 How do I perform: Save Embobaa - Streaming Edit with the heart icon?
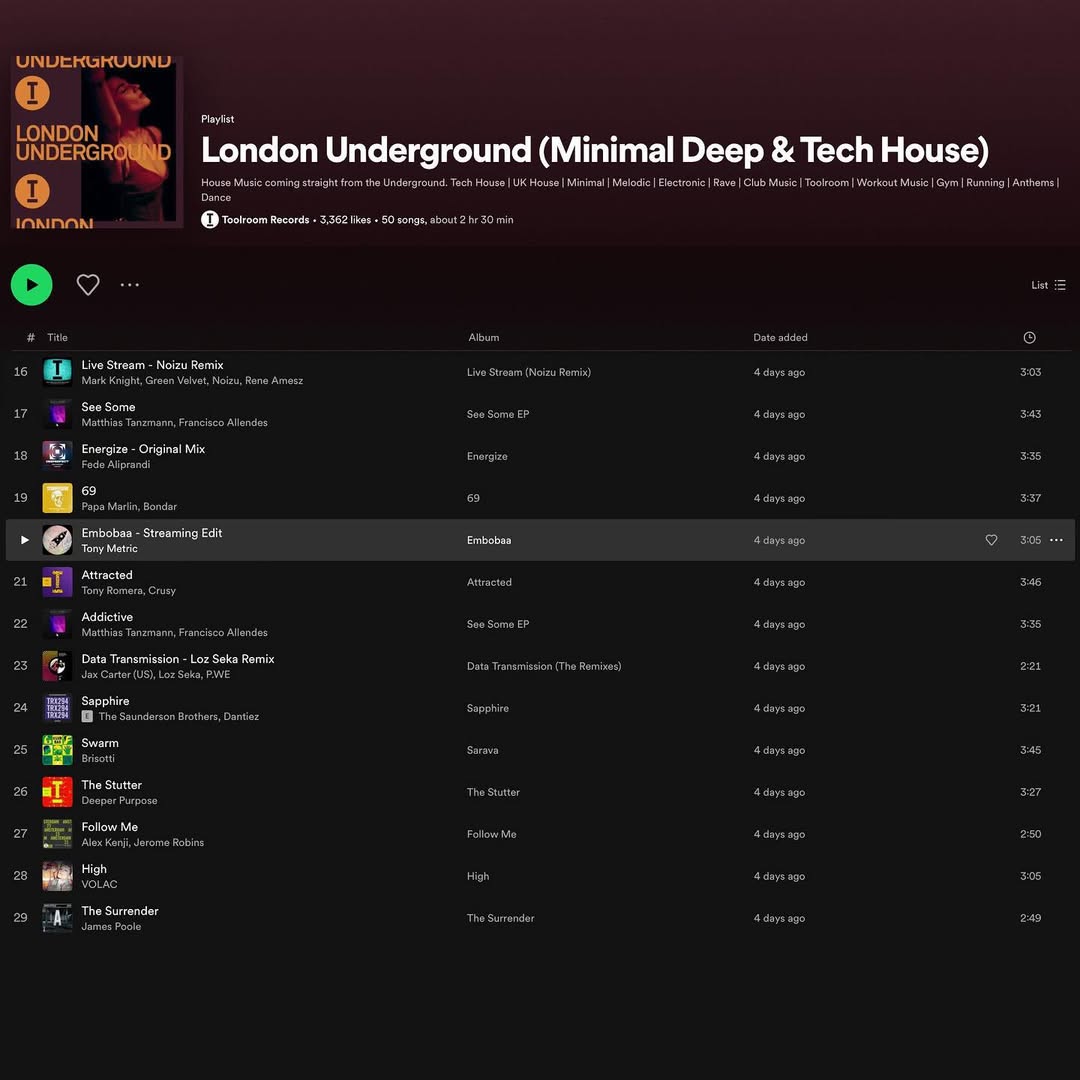(991, 540)
